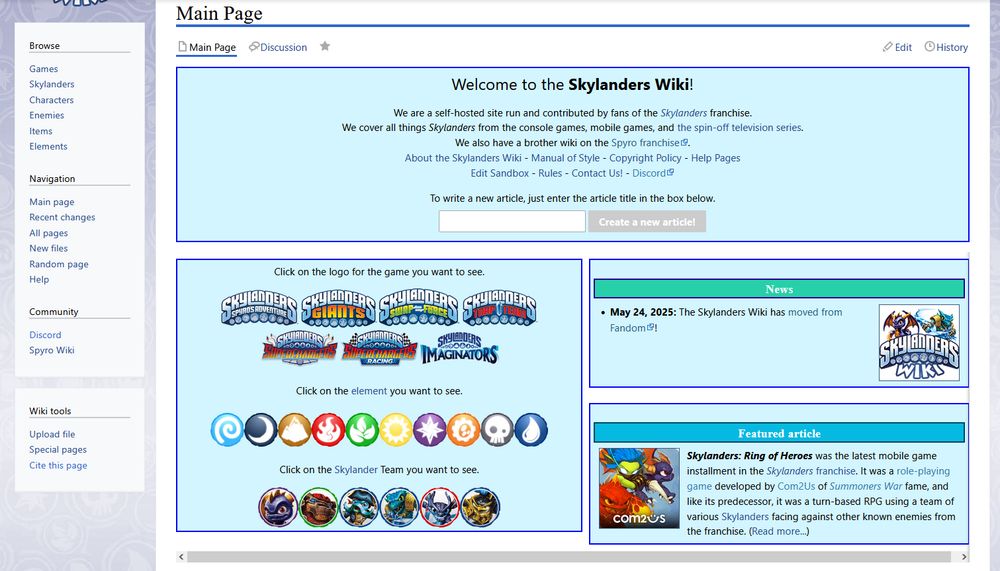Click the Create a new article! button
1000x571 pixels.
(647, 221)
